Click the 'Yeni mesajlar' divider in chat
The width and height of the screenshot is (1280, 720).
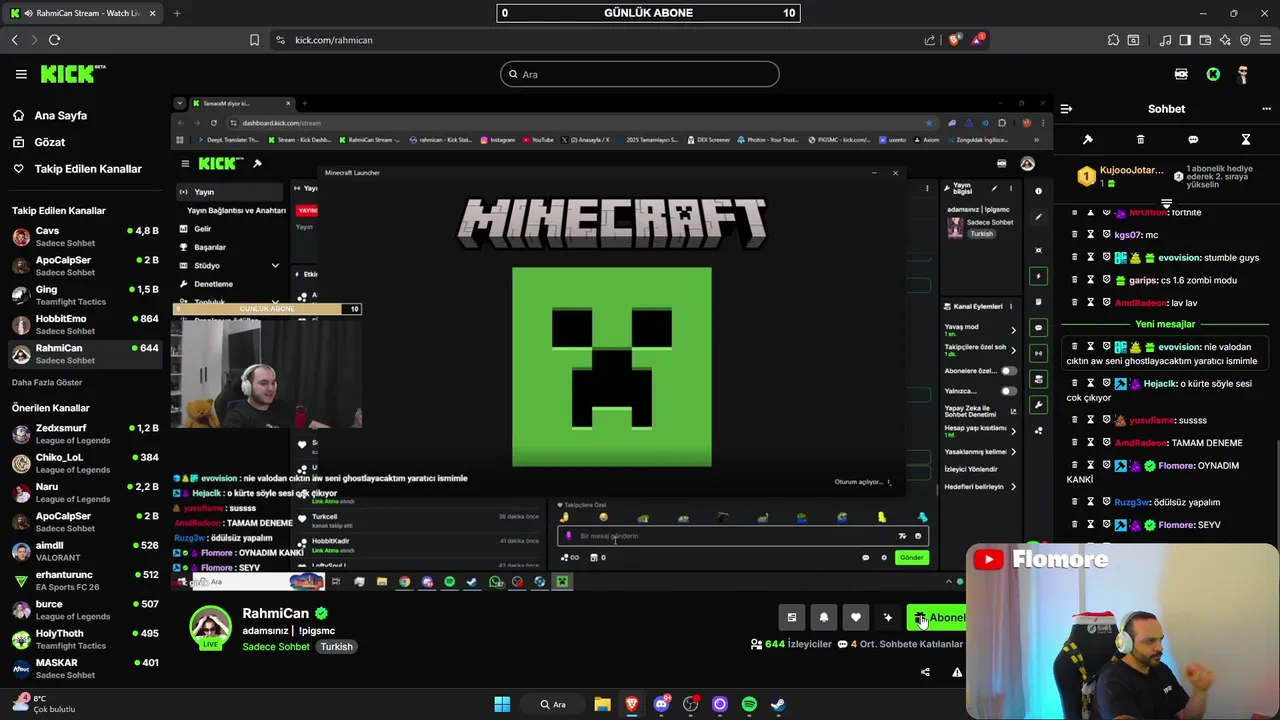tap(1165, 324)
